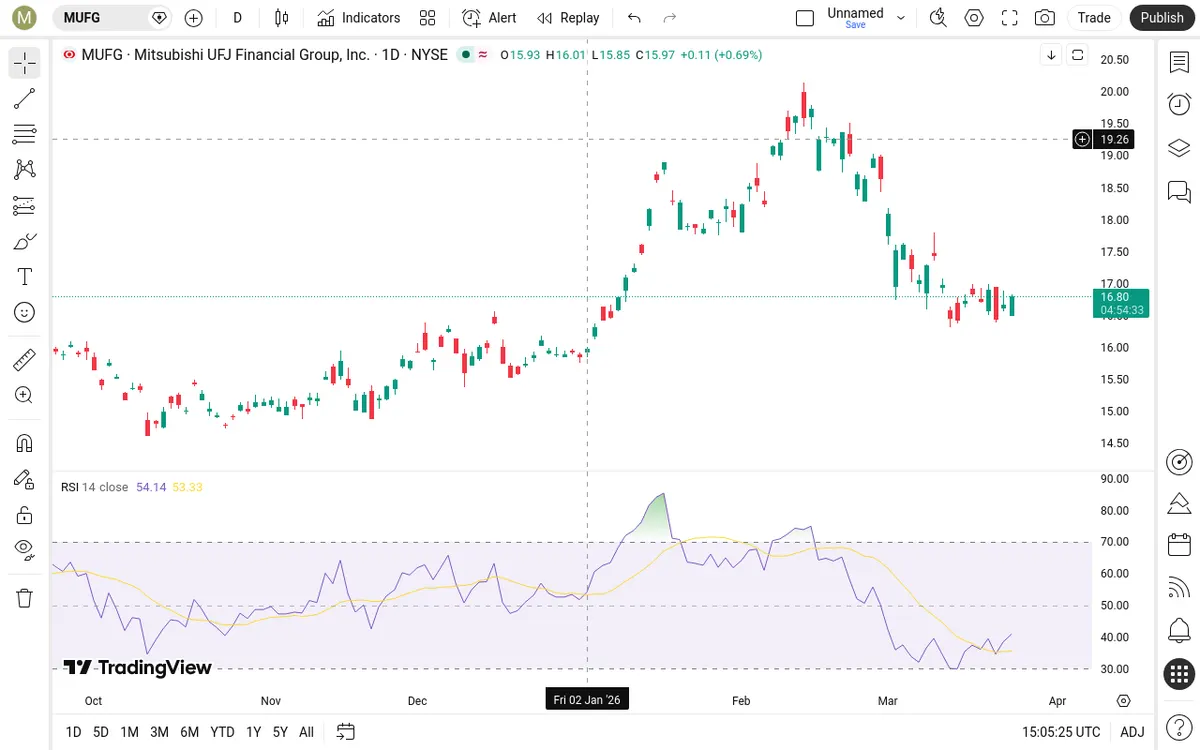This screenshot has width=1200, height=750.
Task: Open the Indicators dialog
Action: [359, 18]
